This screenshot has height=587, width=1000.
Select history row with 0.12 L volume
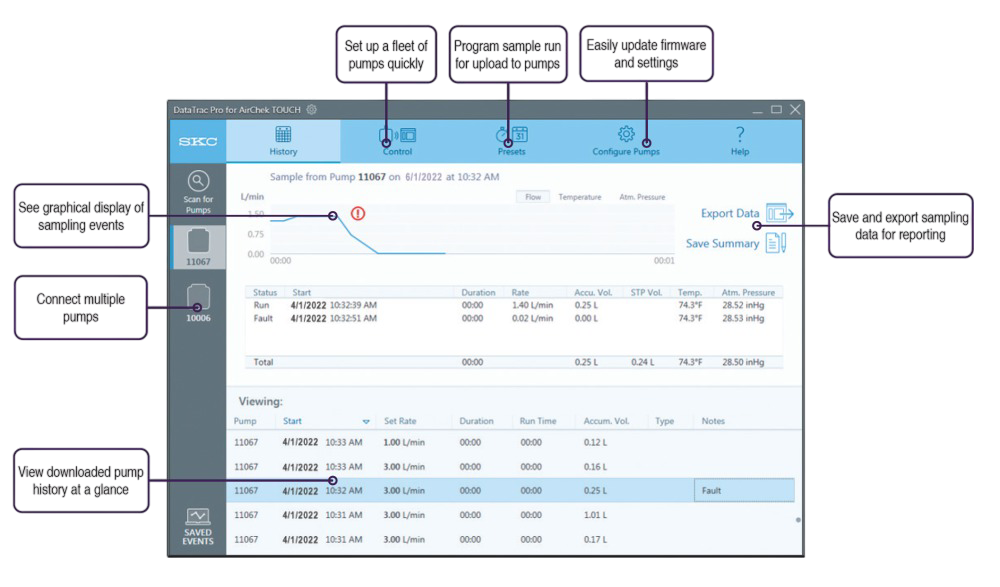[514, 442]
